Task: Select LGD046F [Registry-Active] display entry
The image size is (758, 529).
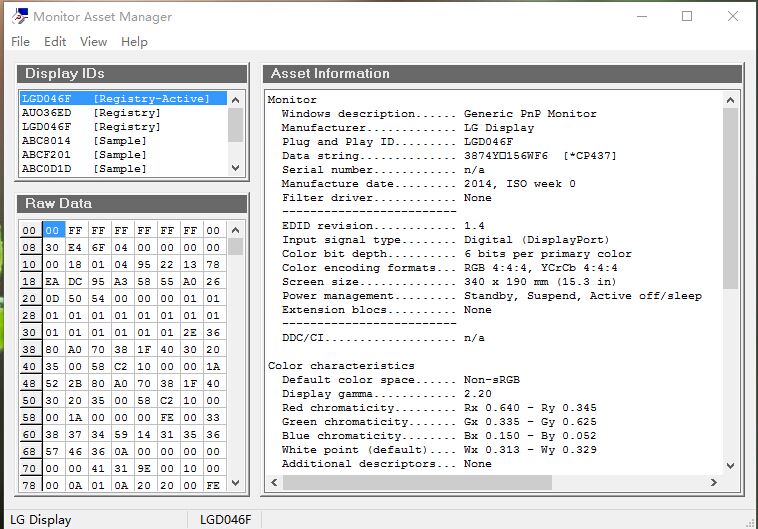Action: (x=123, y=99)
